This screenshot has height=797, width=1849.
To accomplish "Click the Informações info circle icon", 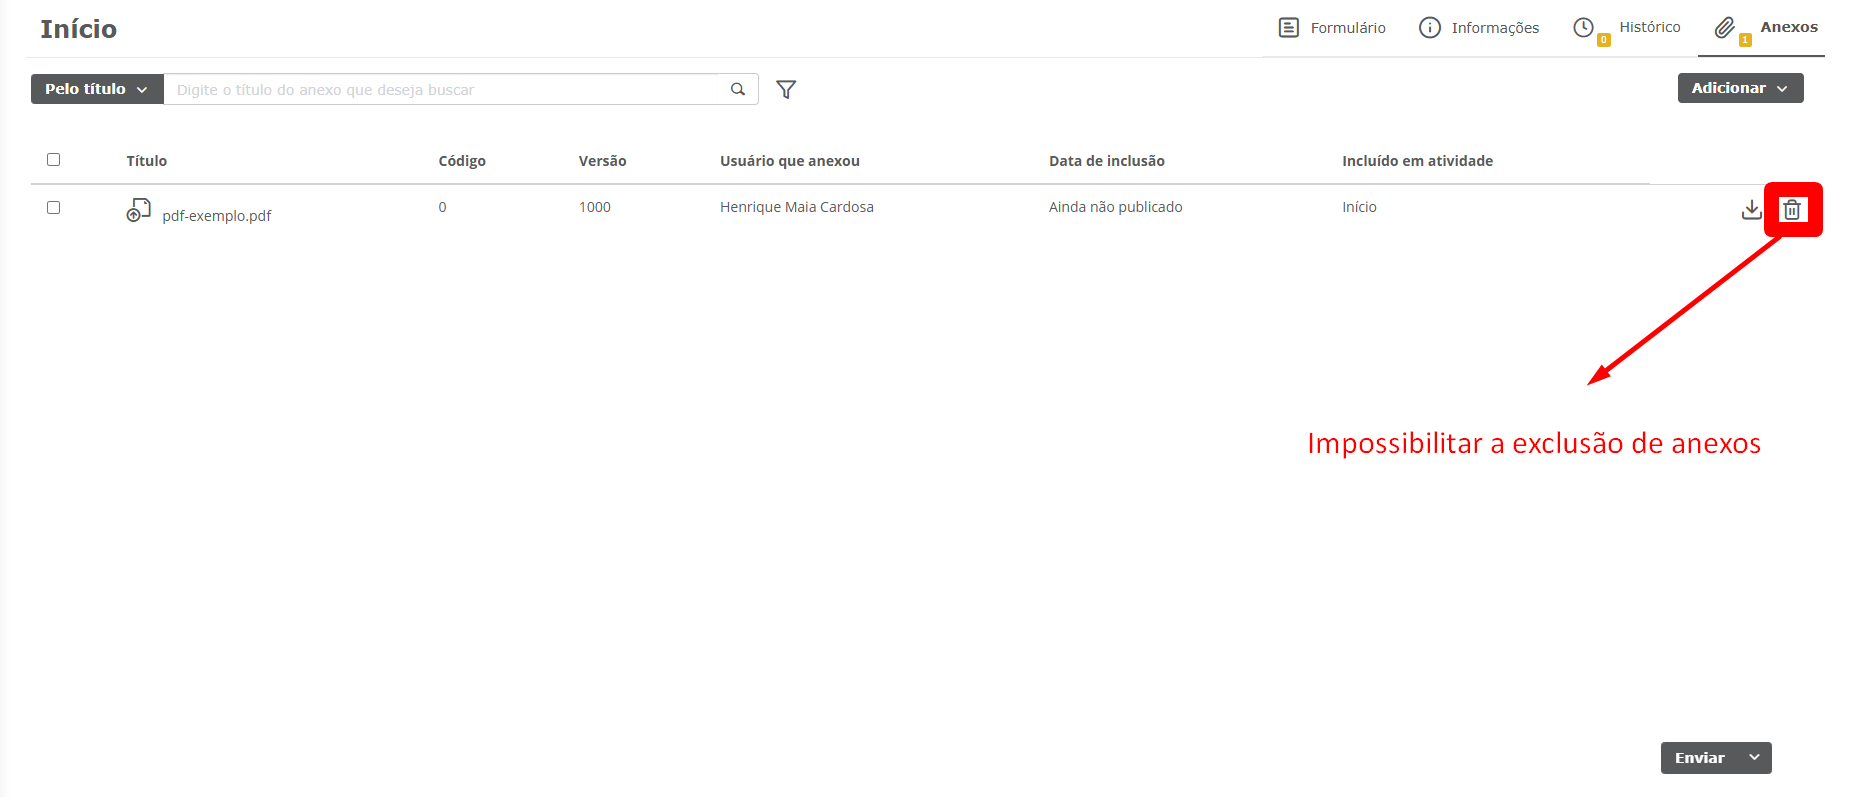I will [1430, 28].
